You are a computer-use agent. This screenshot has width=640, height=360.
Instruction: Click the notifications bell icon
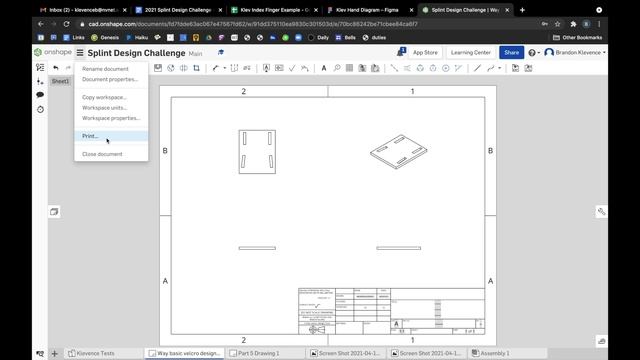pos(401,52)
